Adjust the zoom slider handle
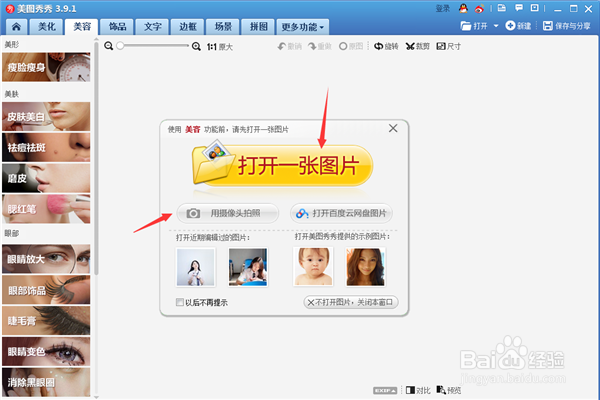The image size is (600, 400). click(120, 46)
